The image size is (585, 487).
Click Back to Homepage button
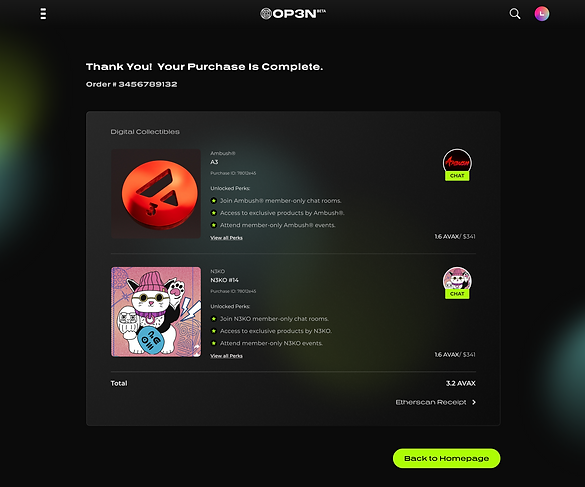tap(447, 458)
